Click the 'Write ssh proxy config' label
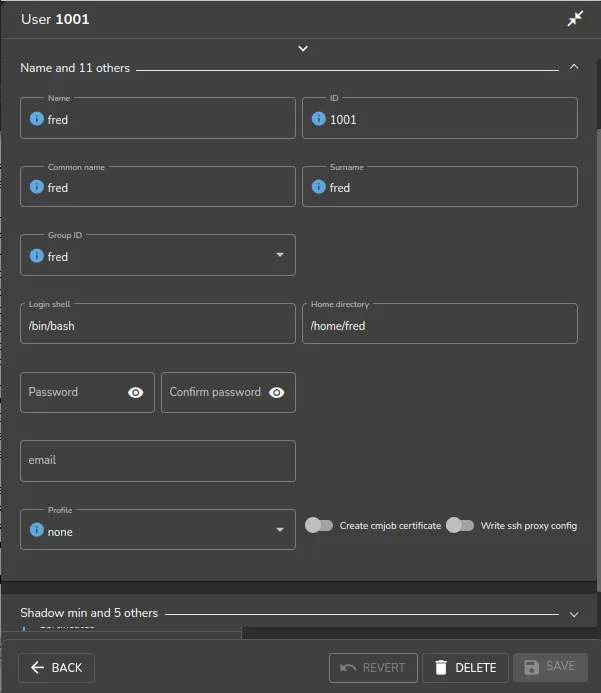The height and width of the screenshot is (693, 601). [529, 526]
